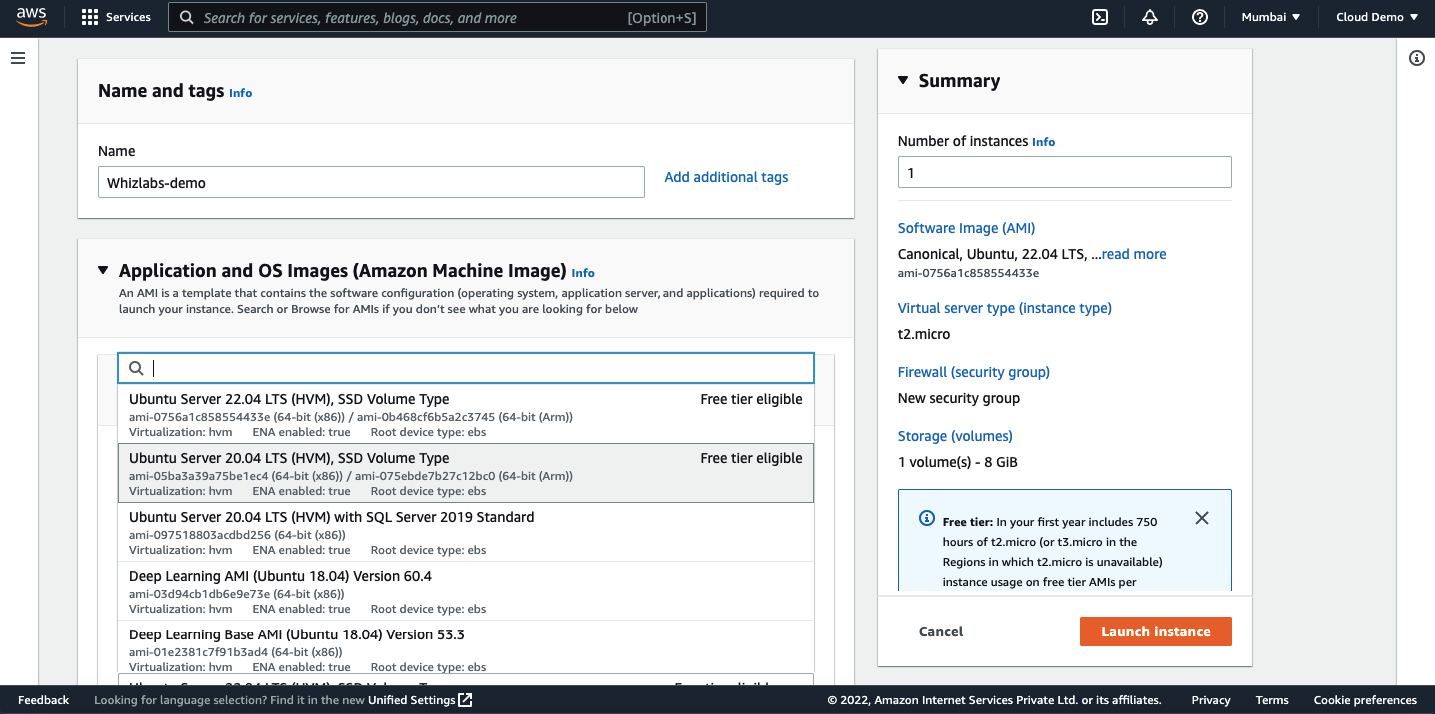Open Software Image (AMI) summary link

[966, 228]
